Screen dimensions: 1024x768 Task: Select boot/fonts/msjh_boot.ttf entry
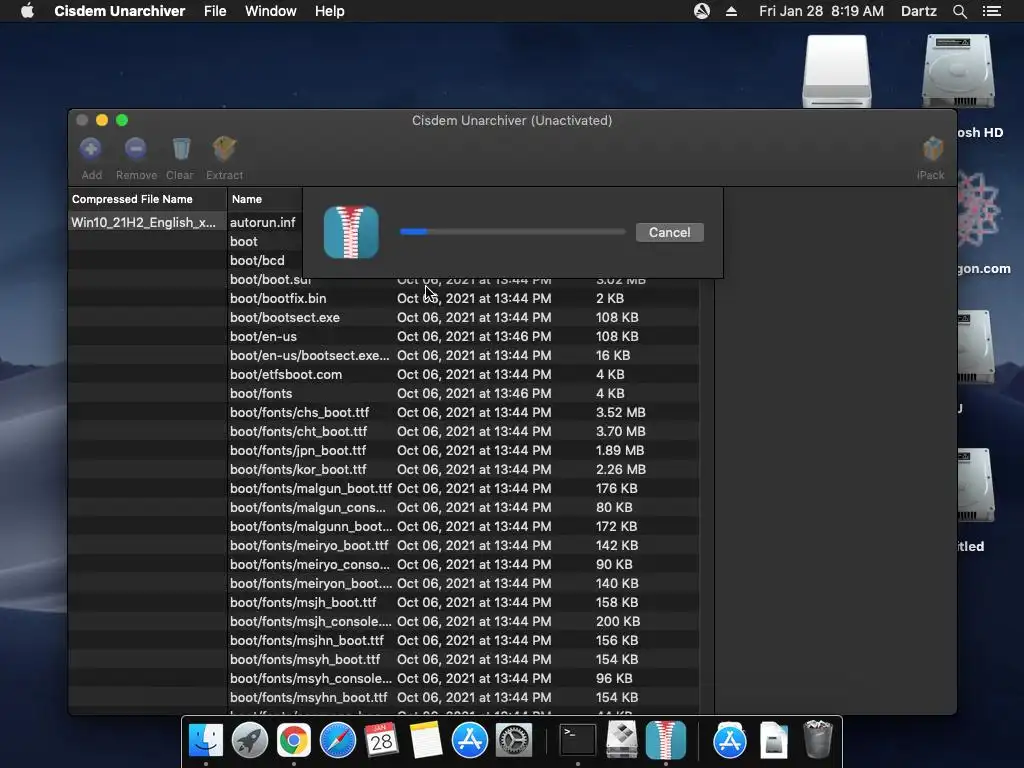click(x=464, y=602)
